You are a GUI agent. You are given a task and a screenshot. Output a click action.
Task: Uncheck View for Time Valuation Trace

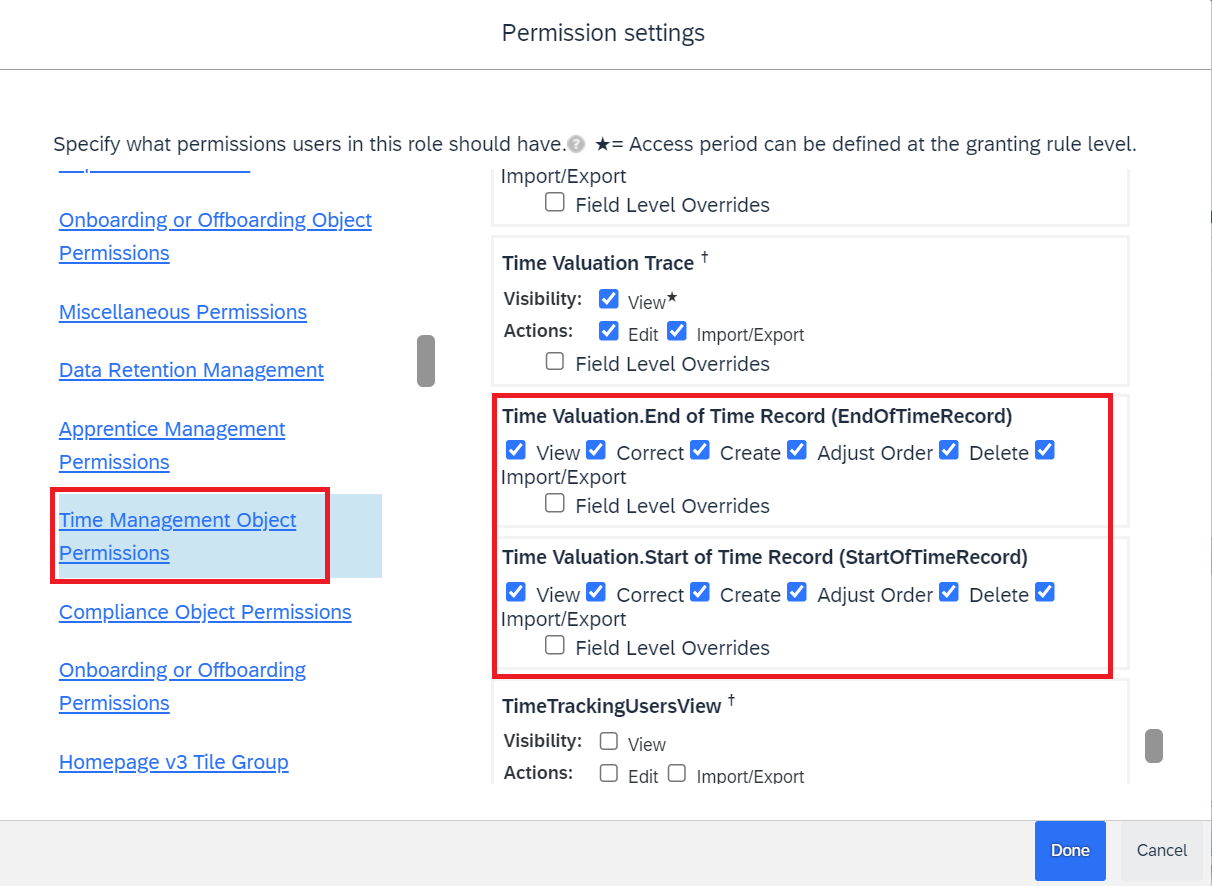[608, 298]
